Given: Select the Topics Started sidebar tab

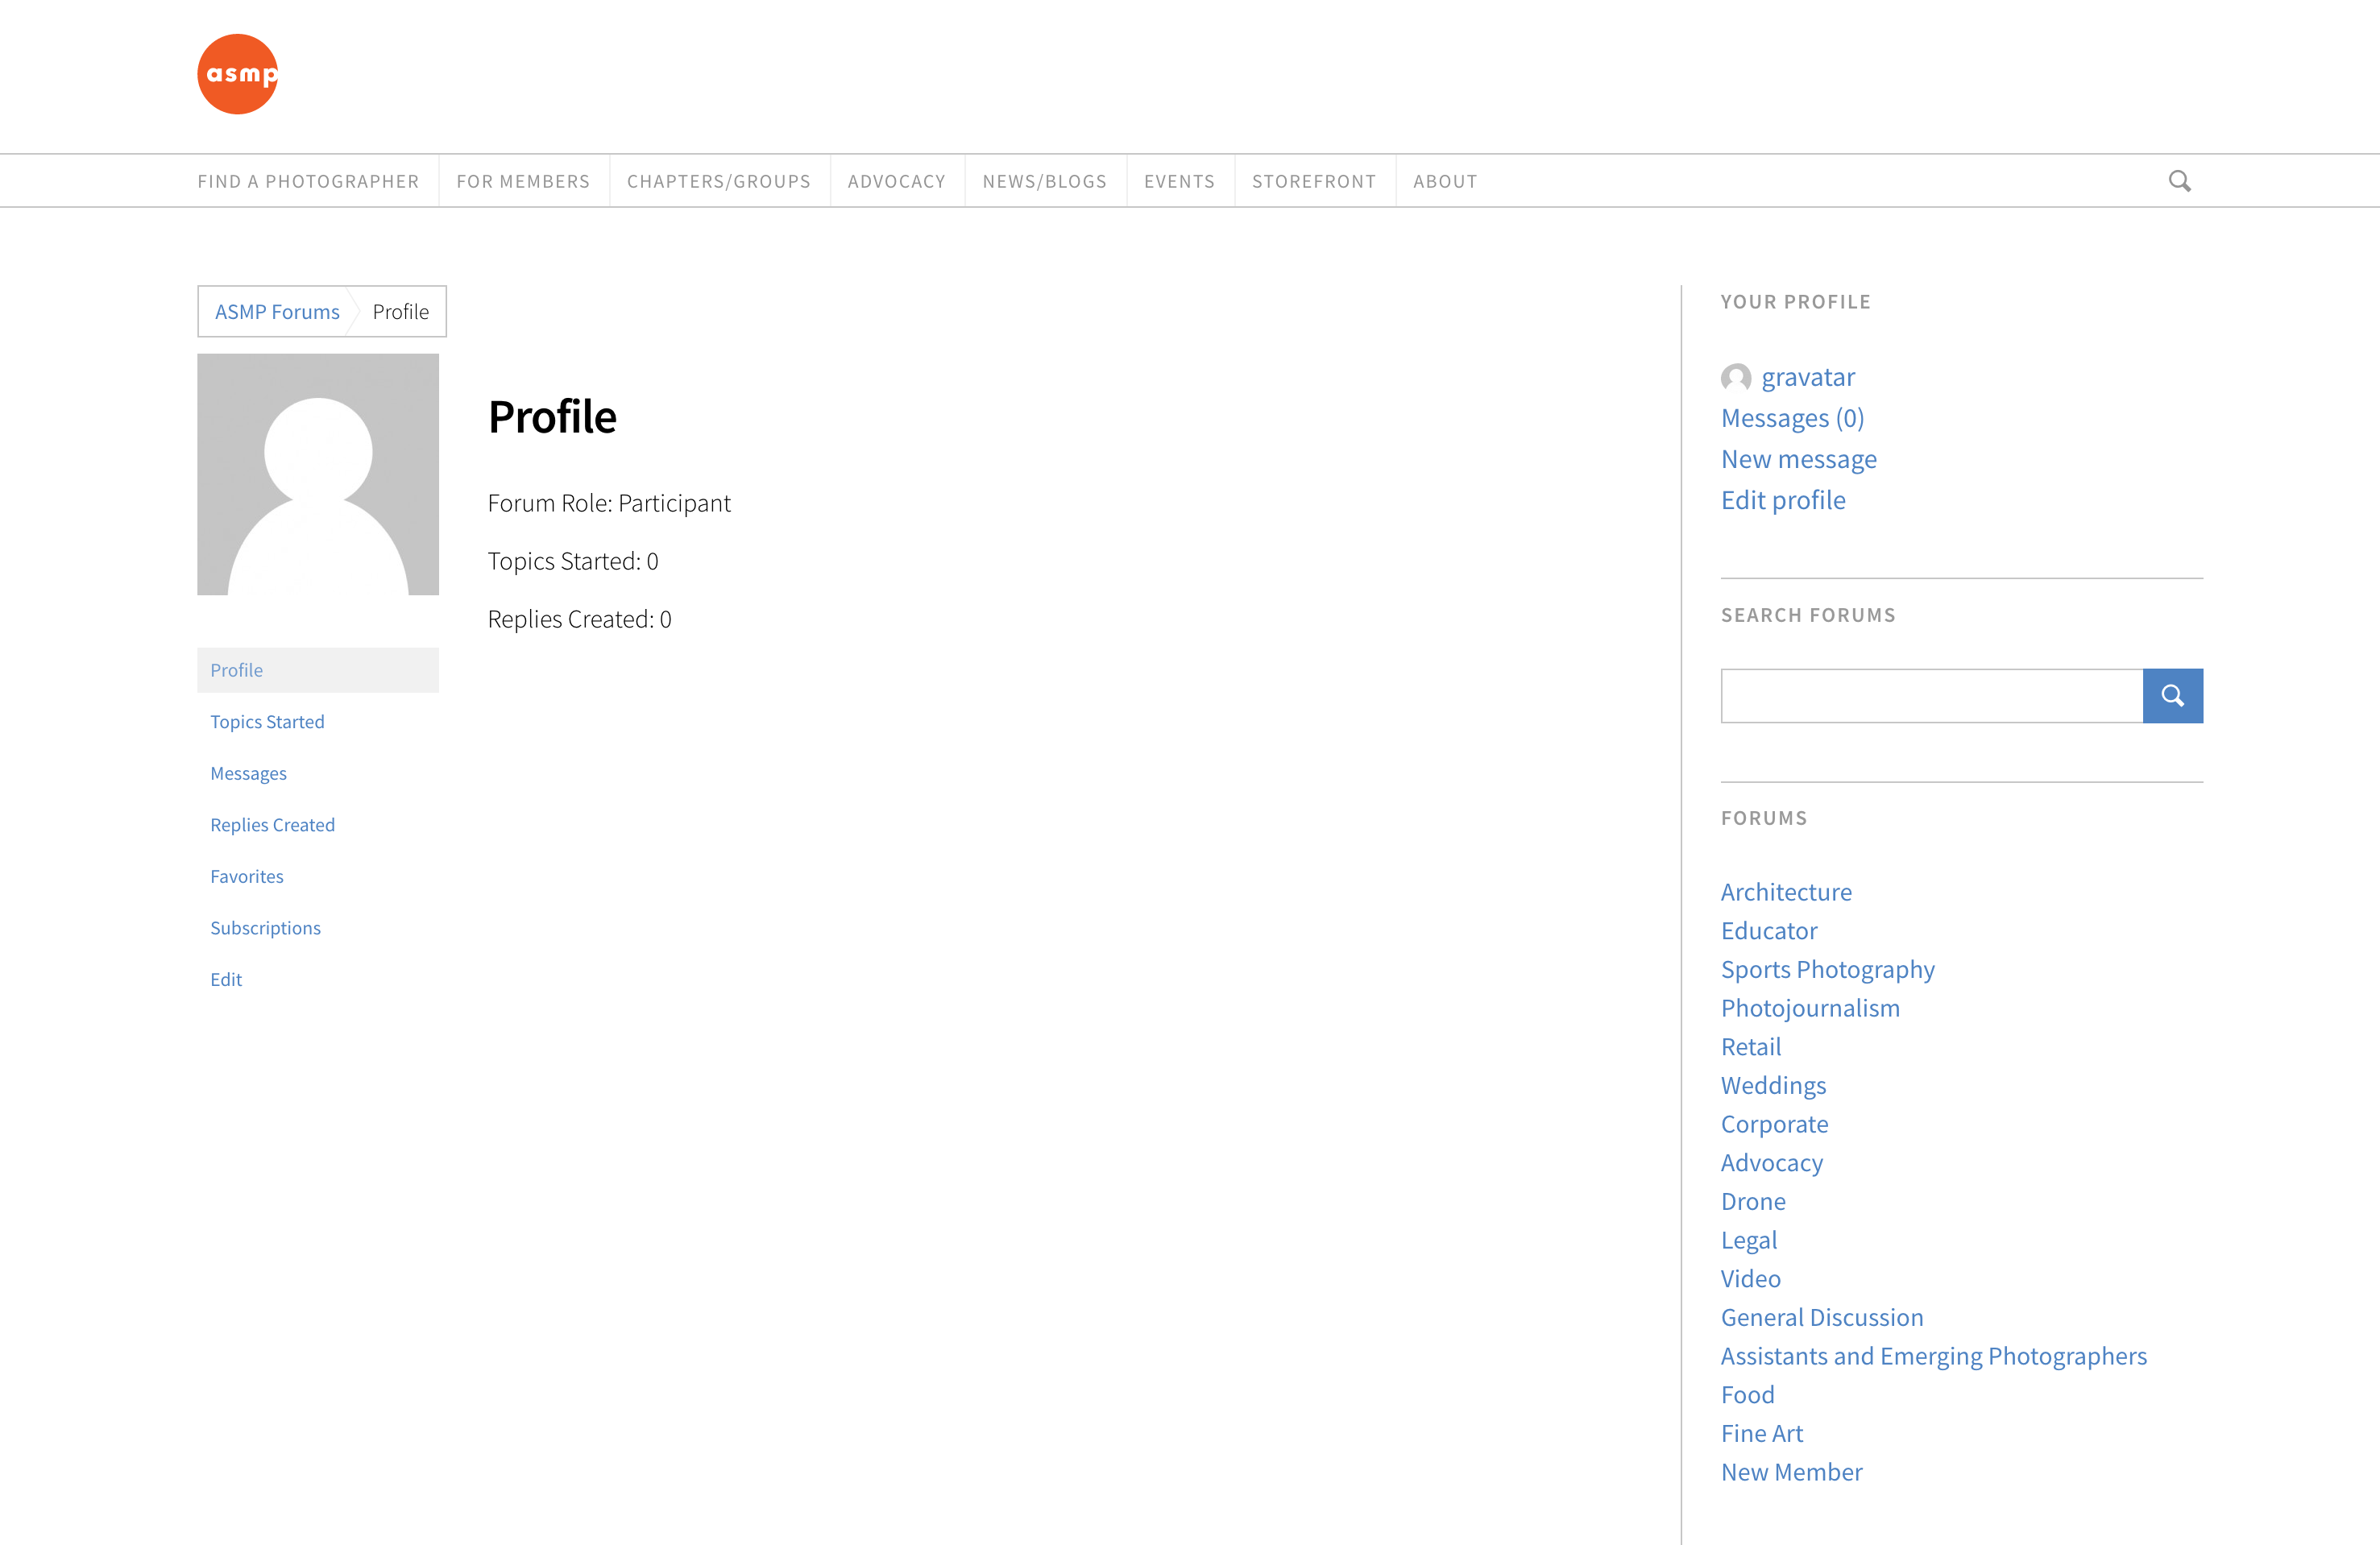Looking at the screenshot, I should [267, 721].
